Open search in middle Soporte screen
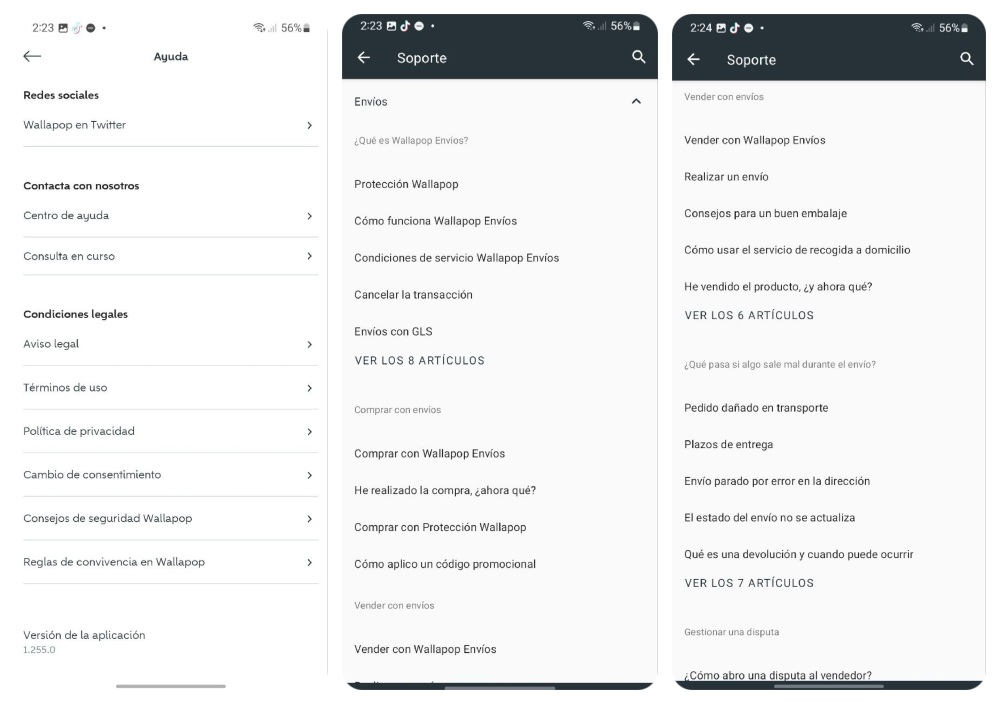The height and width of the screenshot is (704, 1000). [638, 57]
